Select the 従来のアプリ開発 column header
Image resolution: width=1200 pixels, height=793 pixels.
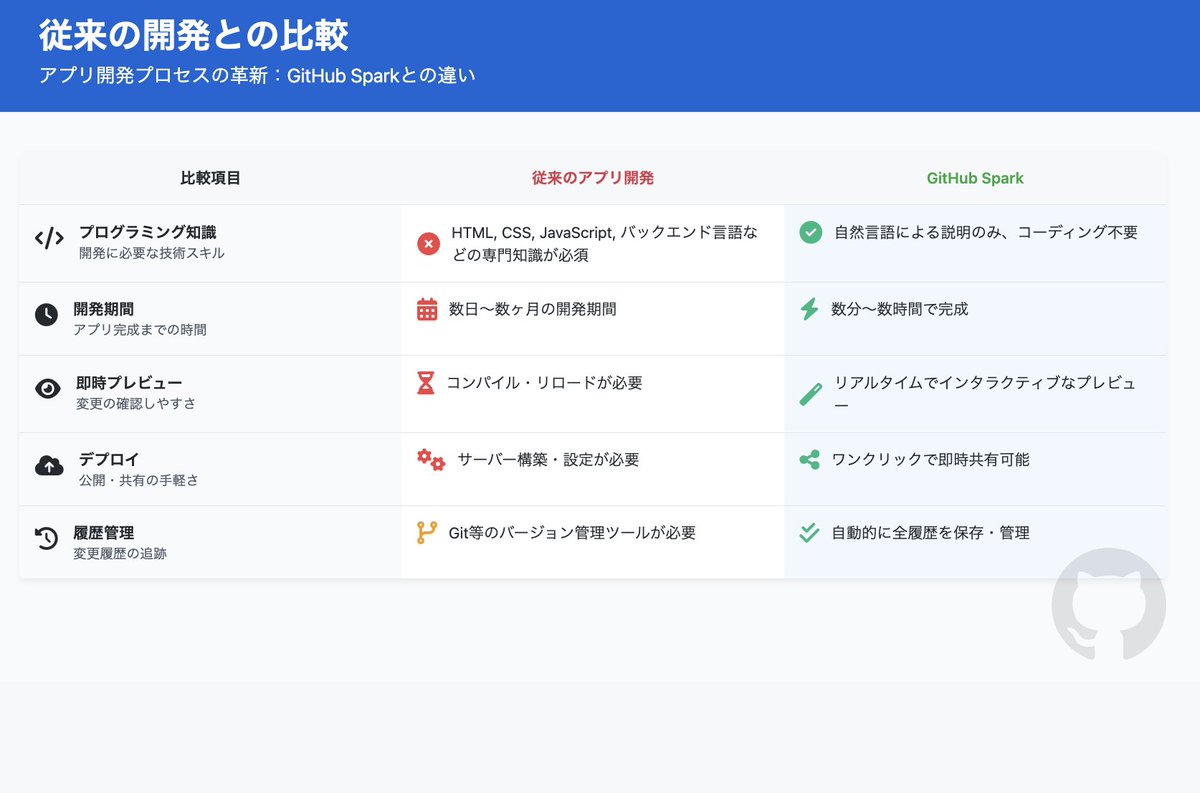[593, 178]
